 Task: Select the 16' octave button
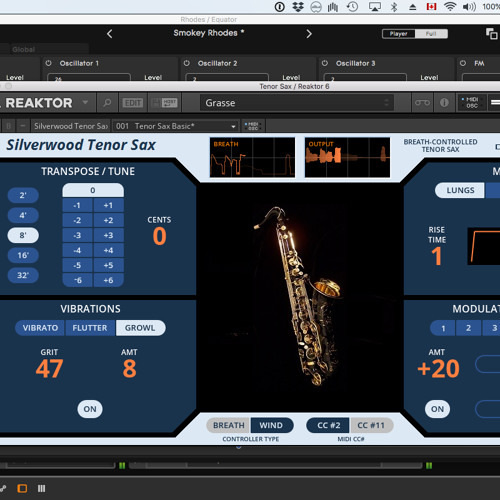click(x=23, y=255)
